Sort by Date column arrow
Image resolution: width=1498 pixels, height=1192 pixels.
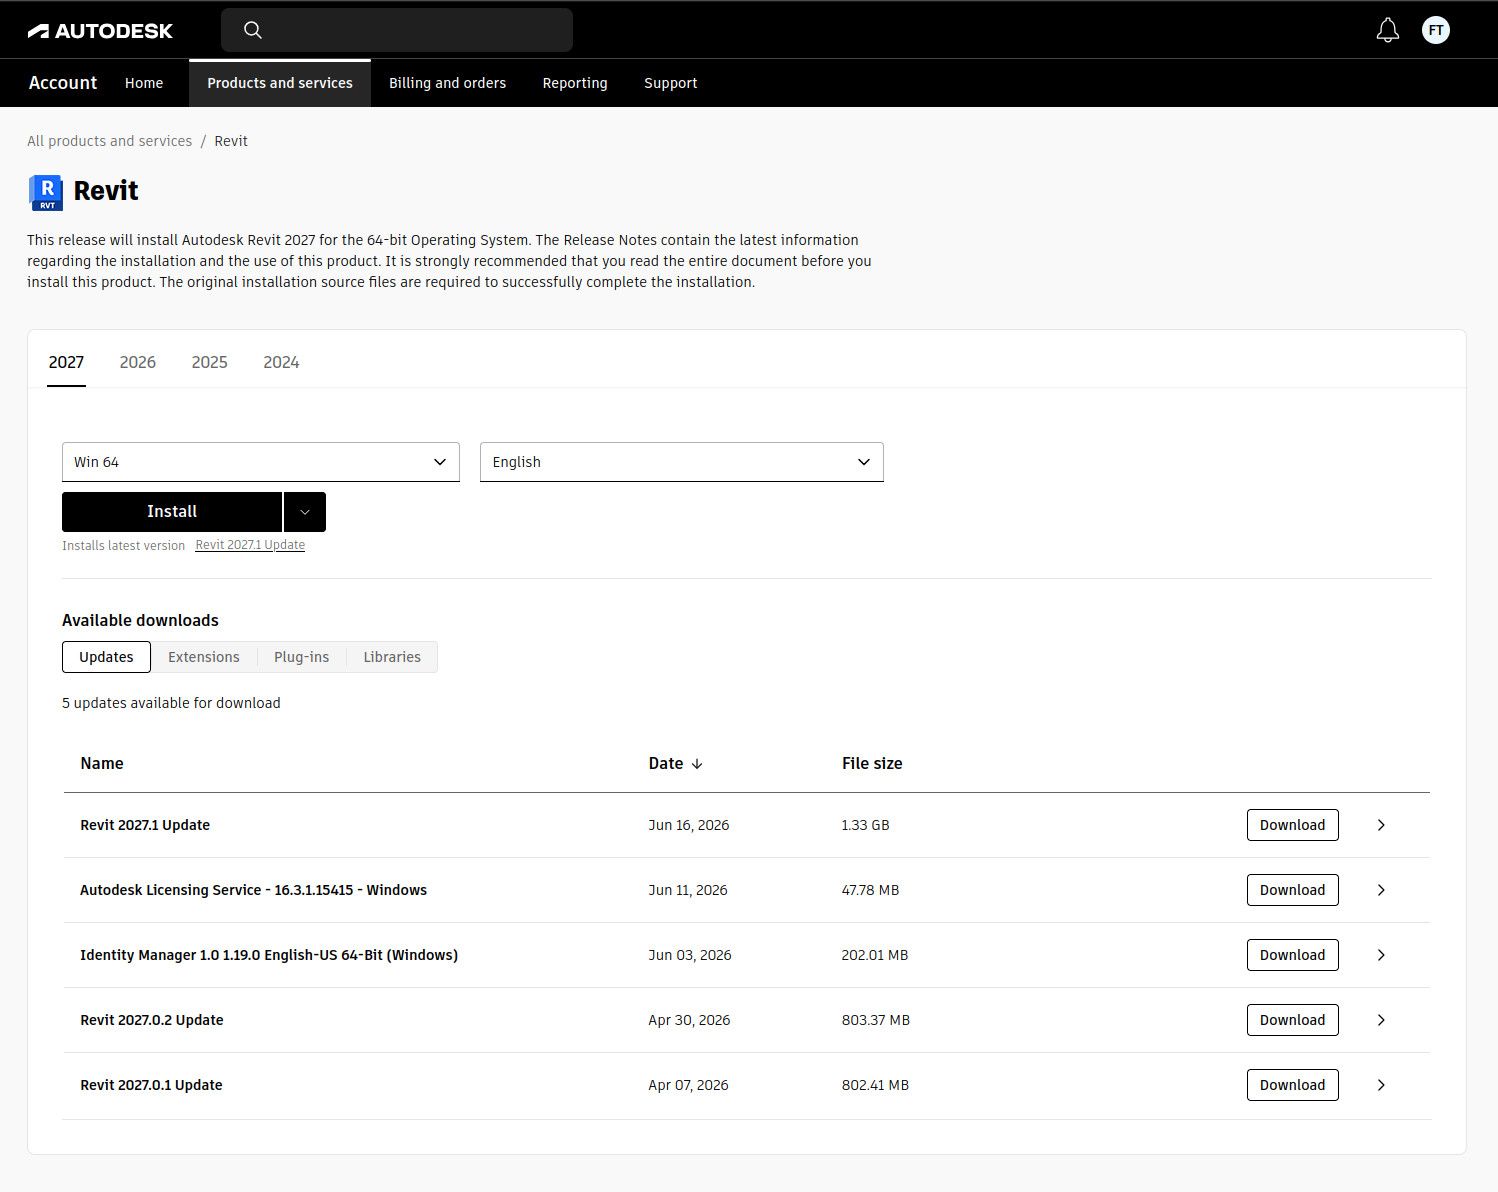(x=697, y=764)
